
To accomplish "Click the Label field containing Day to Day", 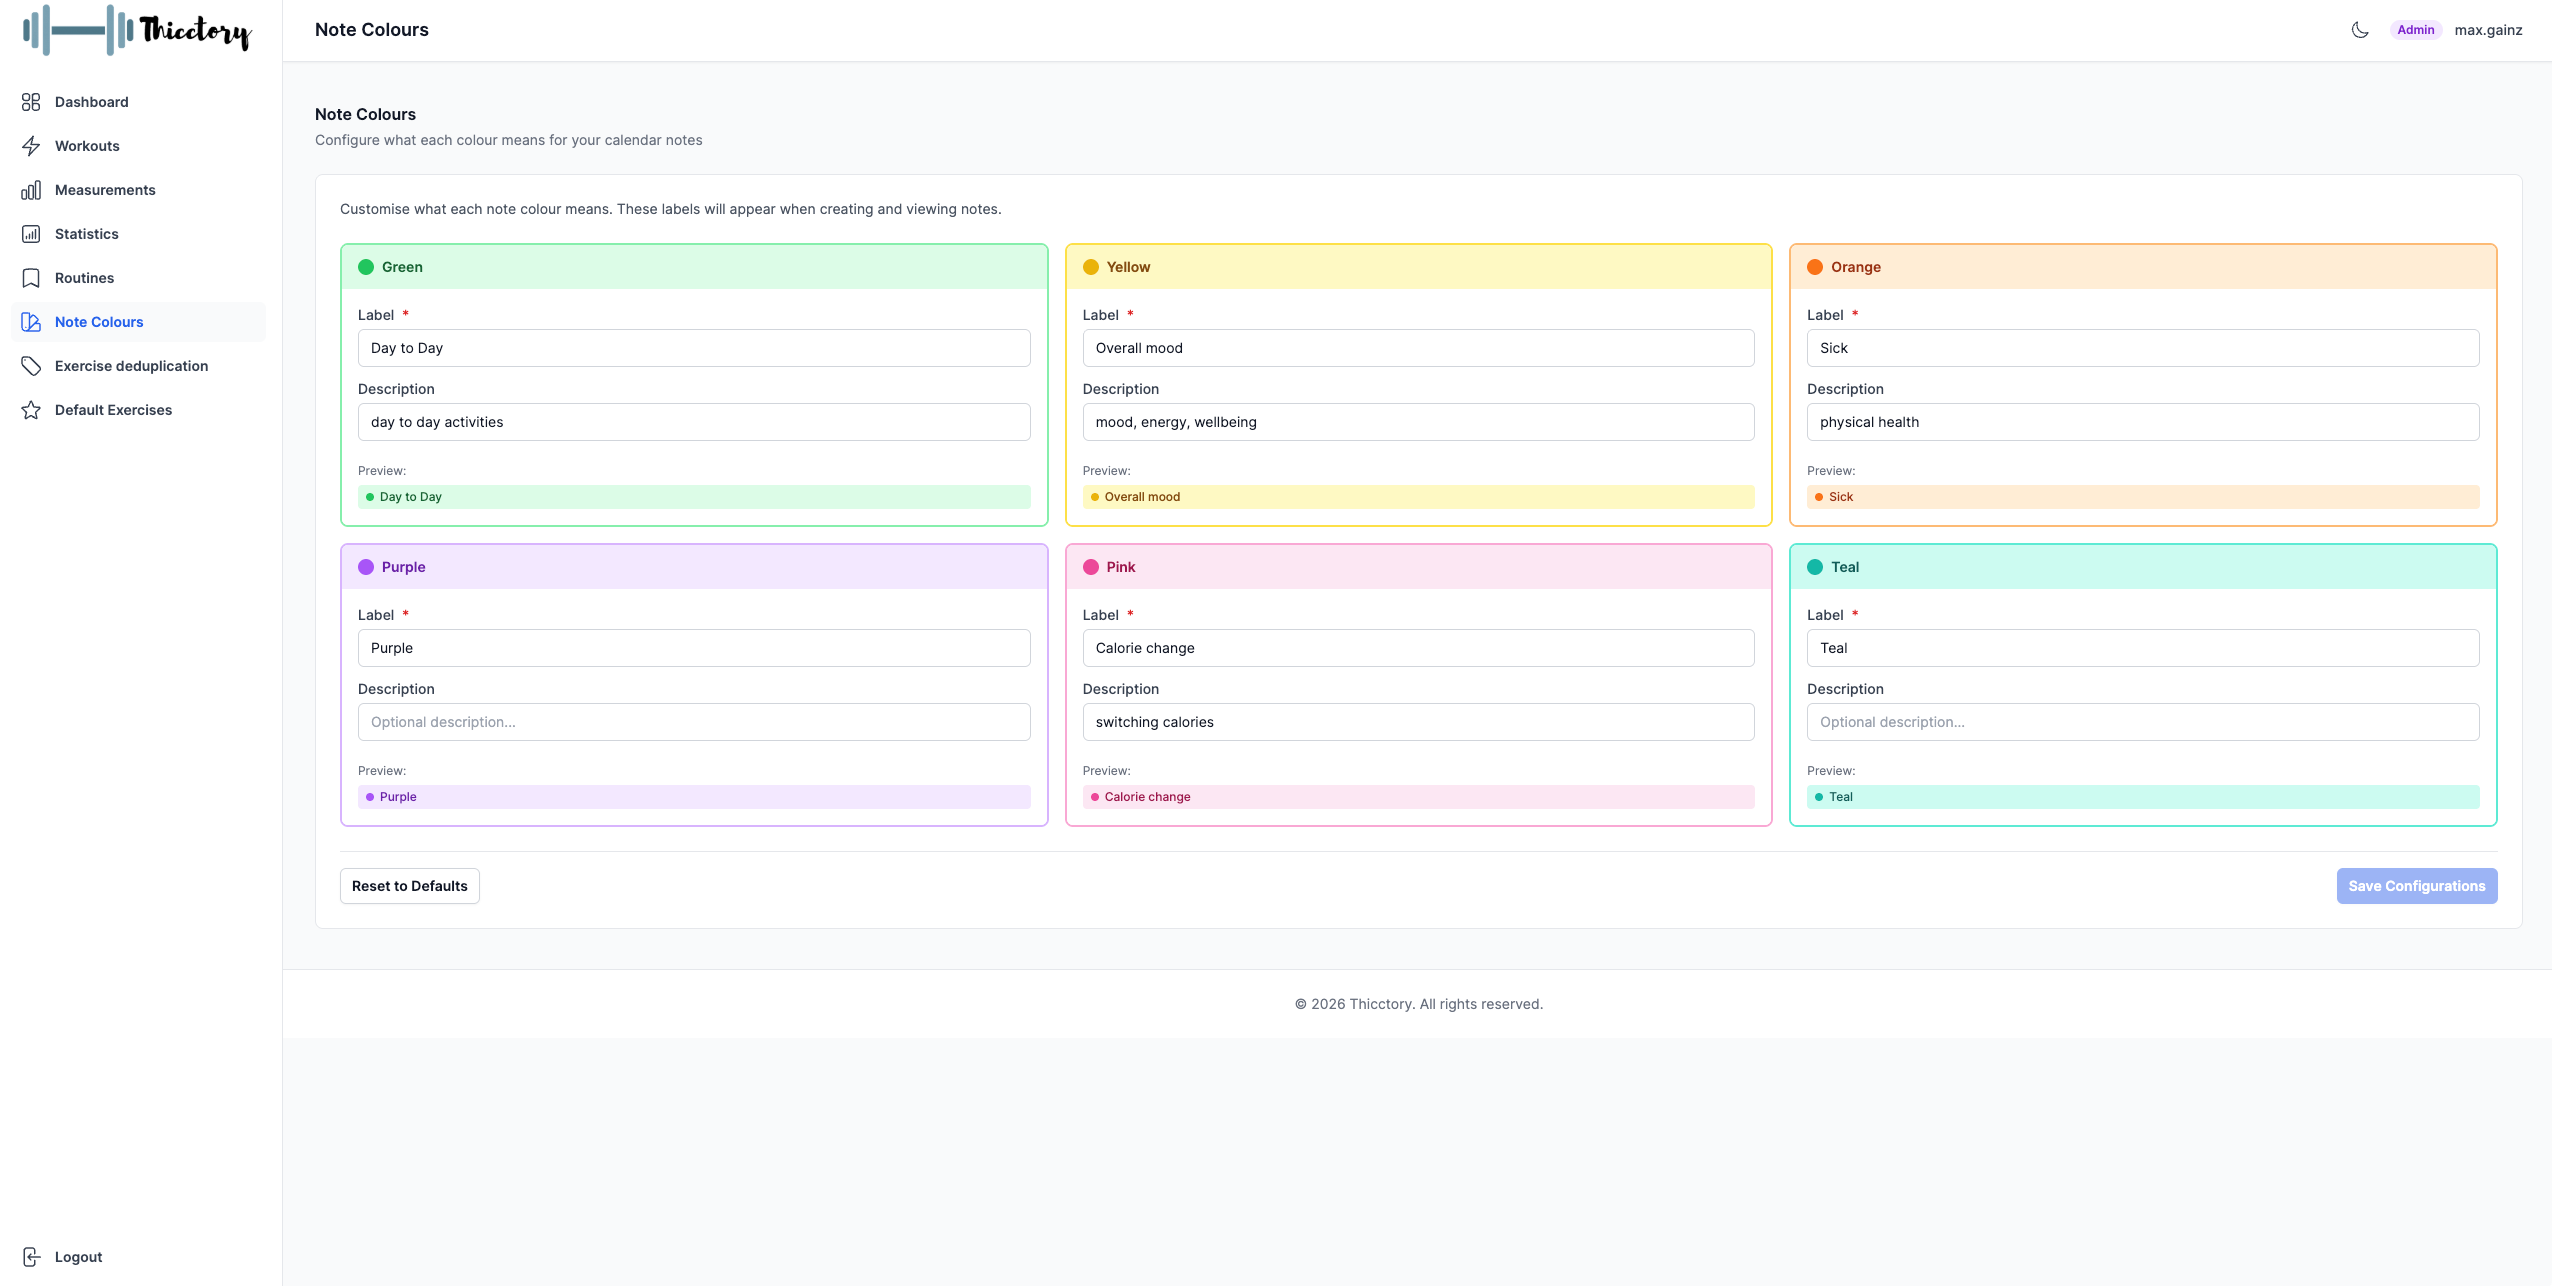I will click(693, 347).
